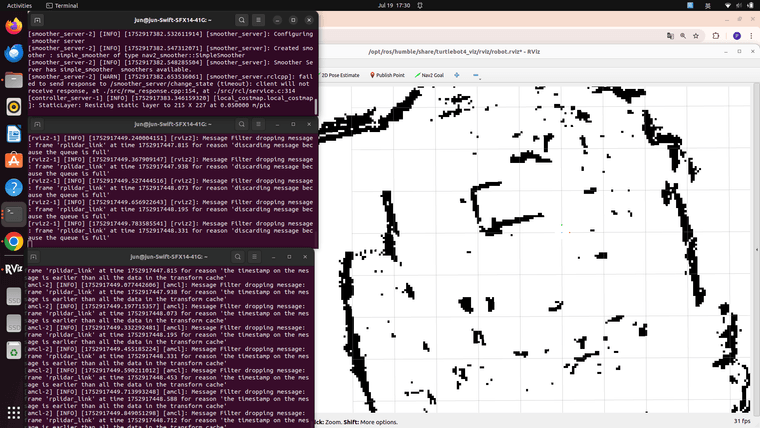Screen dimensions: 760x428
Task: Open the hamburger menu of the top terminal
Action: coord(258,20)
